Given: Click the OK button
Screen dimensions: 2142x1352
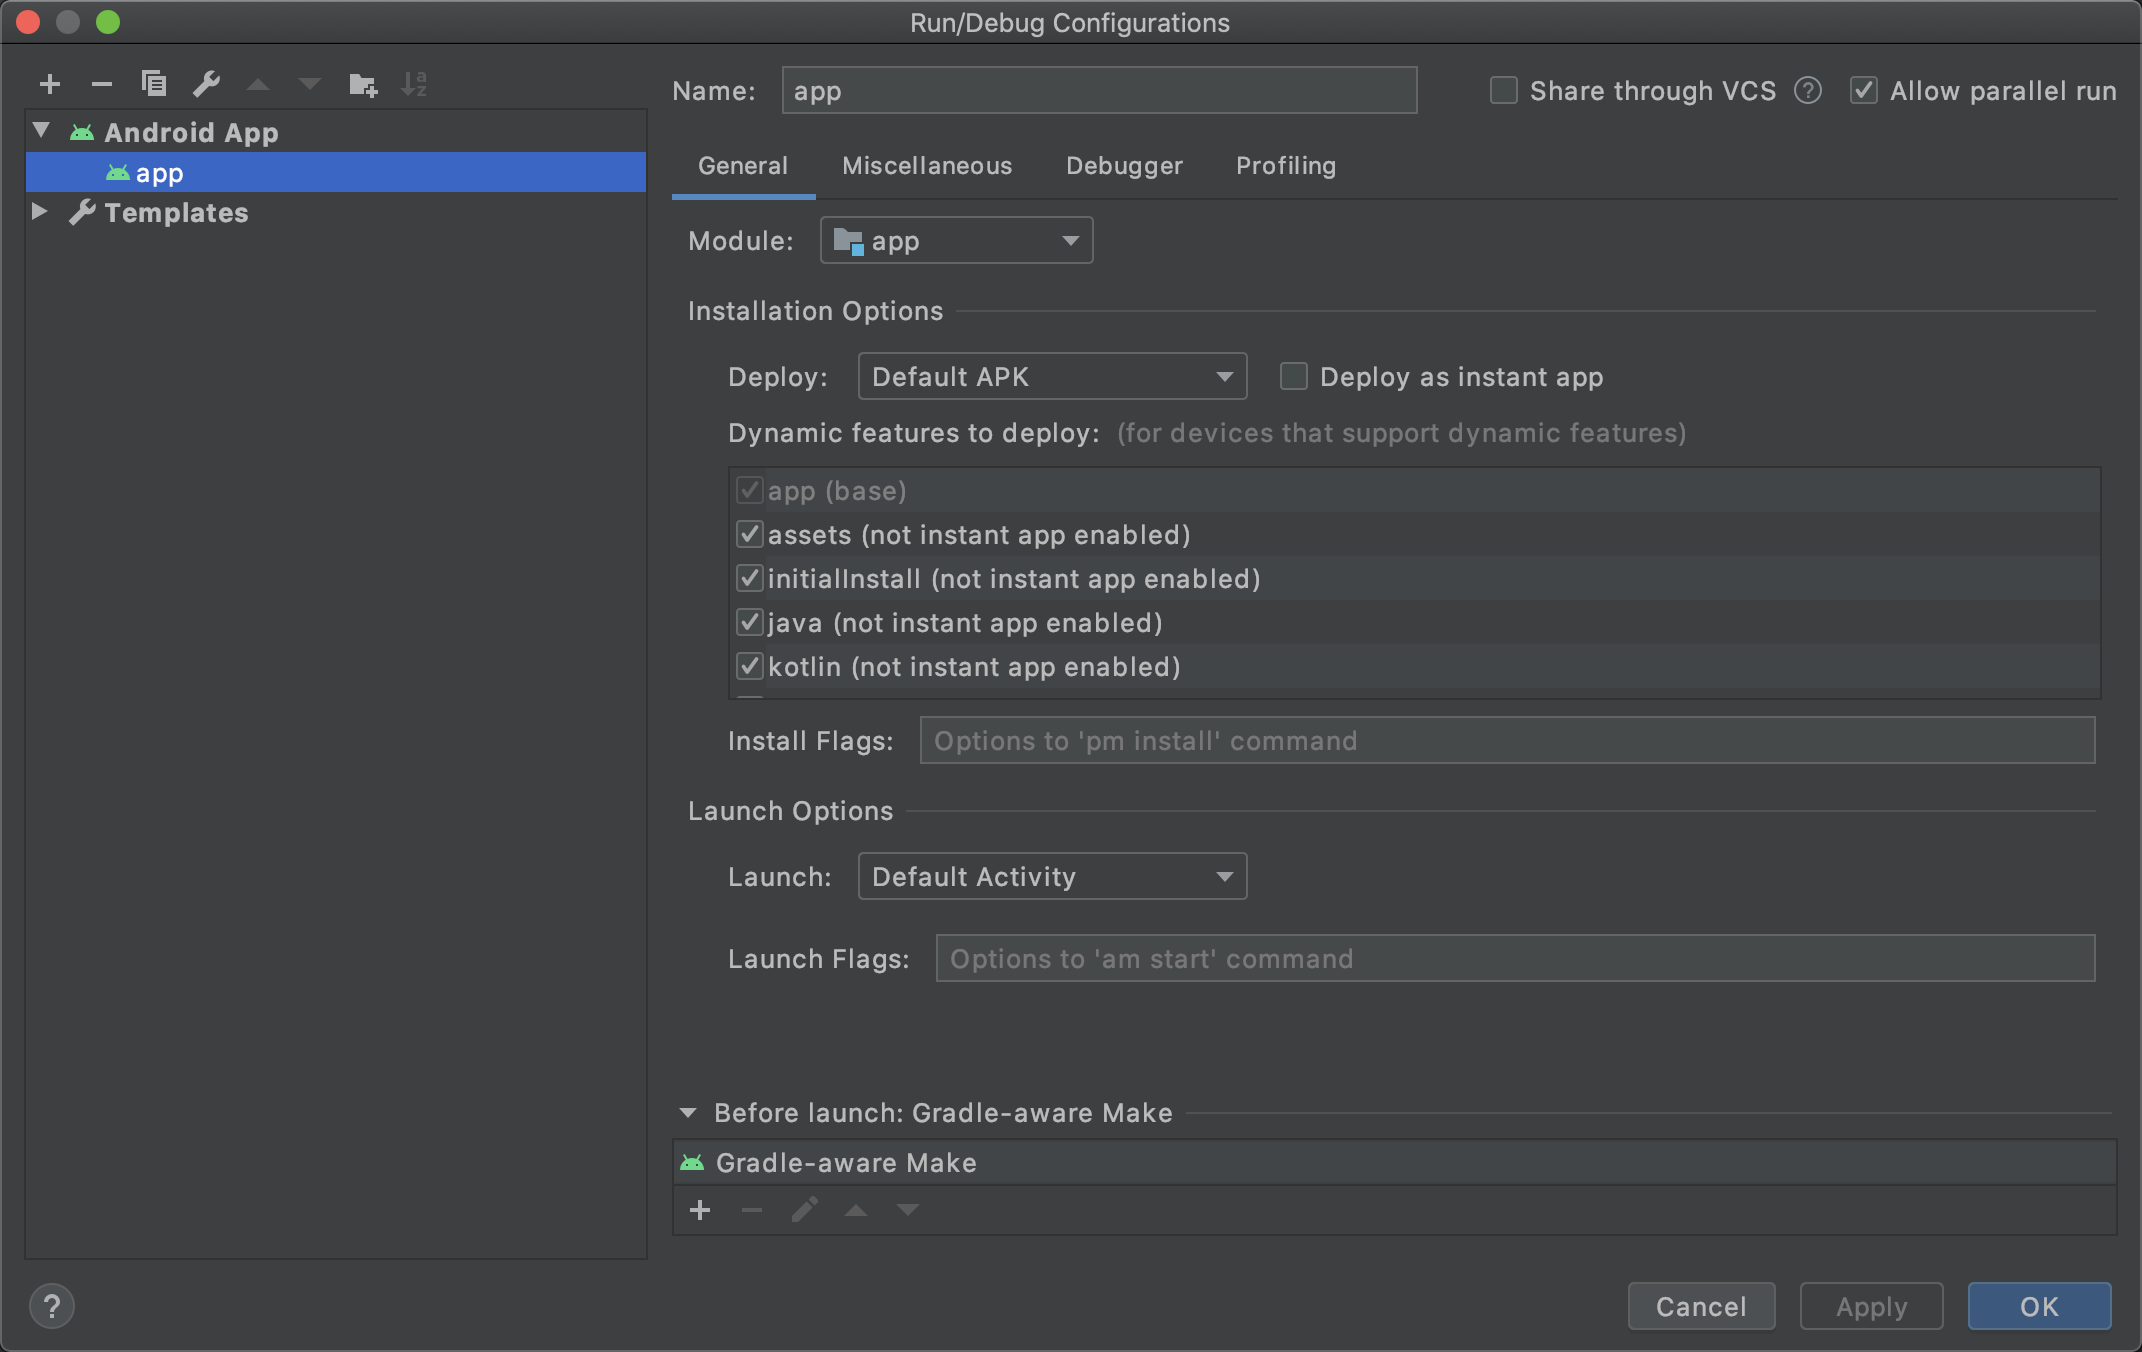Looking at the screenshot, I should [2038, 1306].
